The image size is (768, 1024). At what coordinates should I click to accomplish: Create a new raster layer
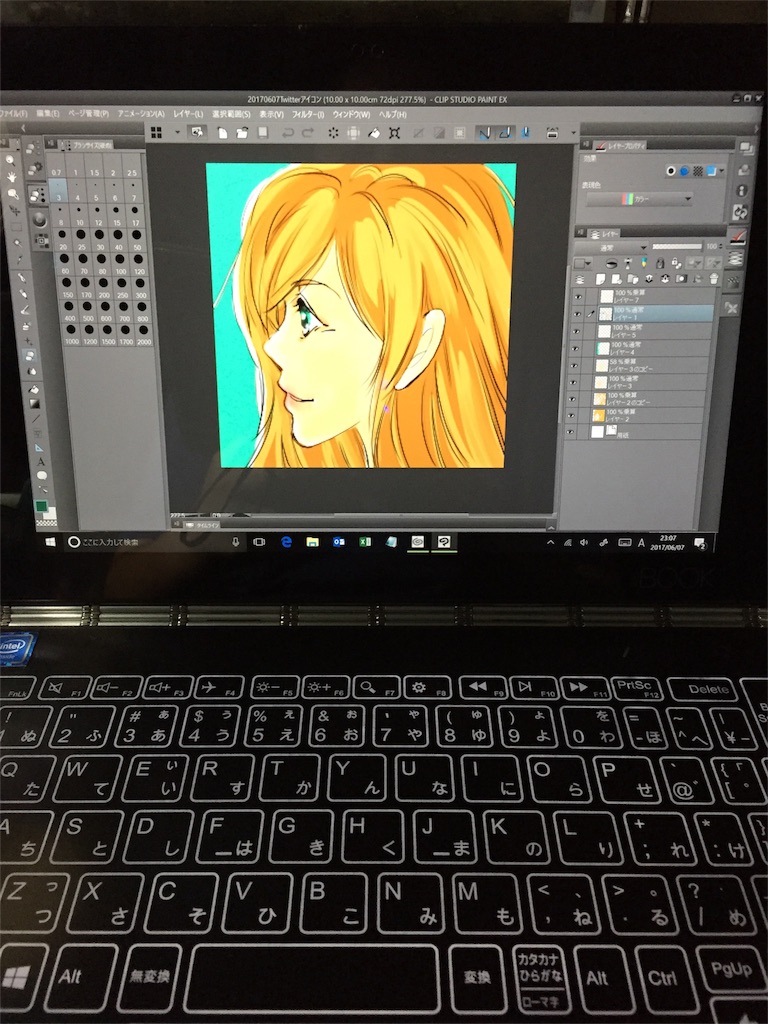(600, 279)
